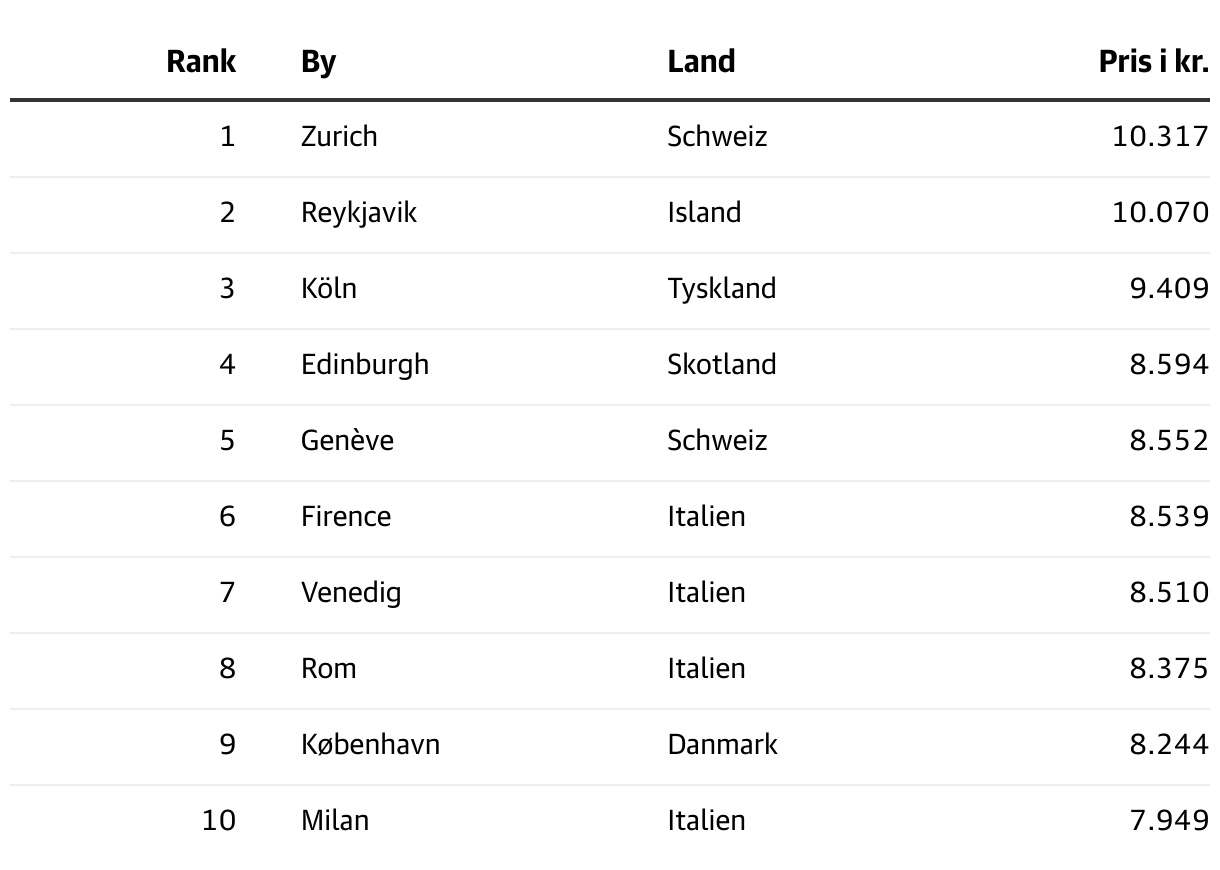
Task: Select the Milan city cell
Action: tap(334, 820)
